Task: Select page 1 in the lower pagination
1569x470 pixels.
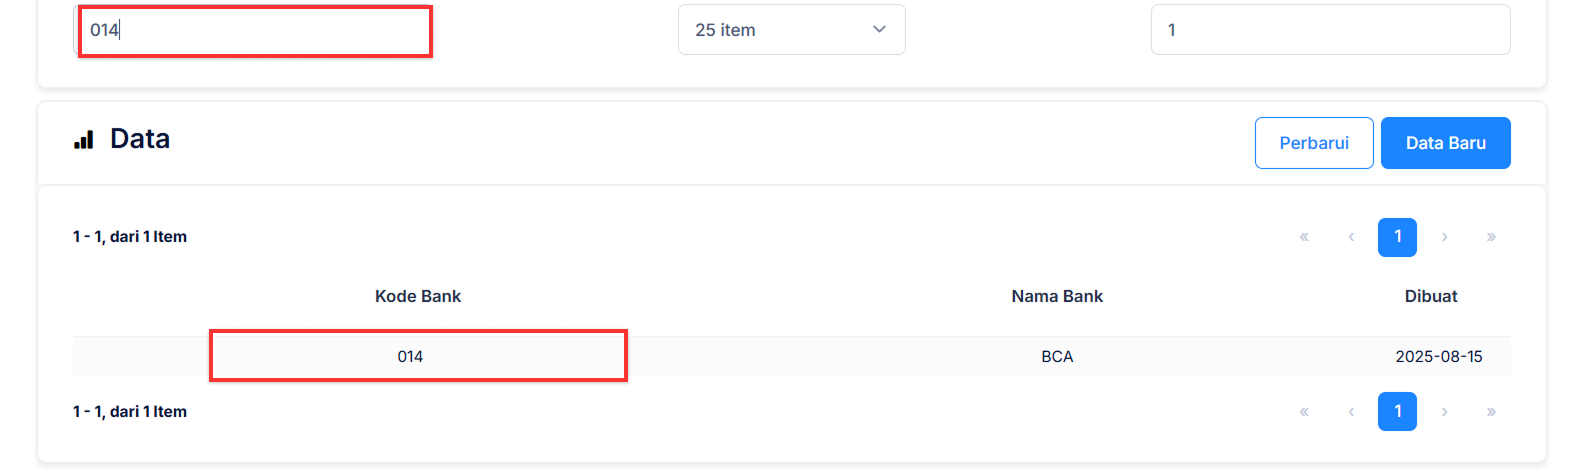Action: pos(1397,411)
